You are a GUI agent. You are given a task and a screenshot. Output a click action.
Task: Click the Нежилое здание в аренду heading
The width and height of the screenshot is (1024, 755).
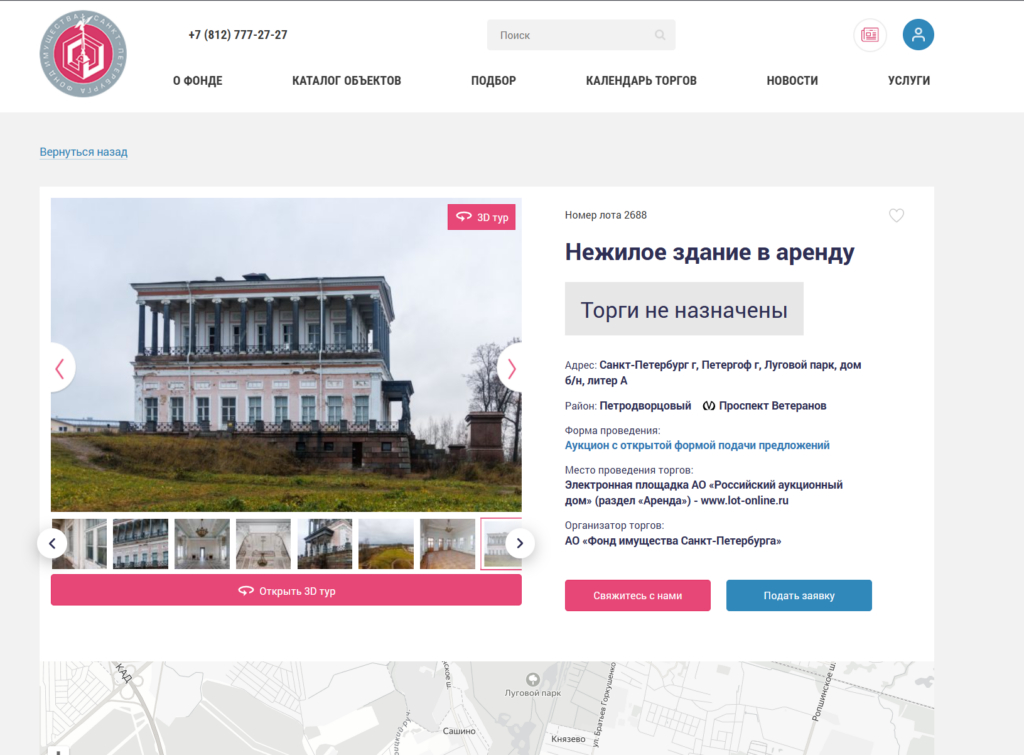point(709,252)
